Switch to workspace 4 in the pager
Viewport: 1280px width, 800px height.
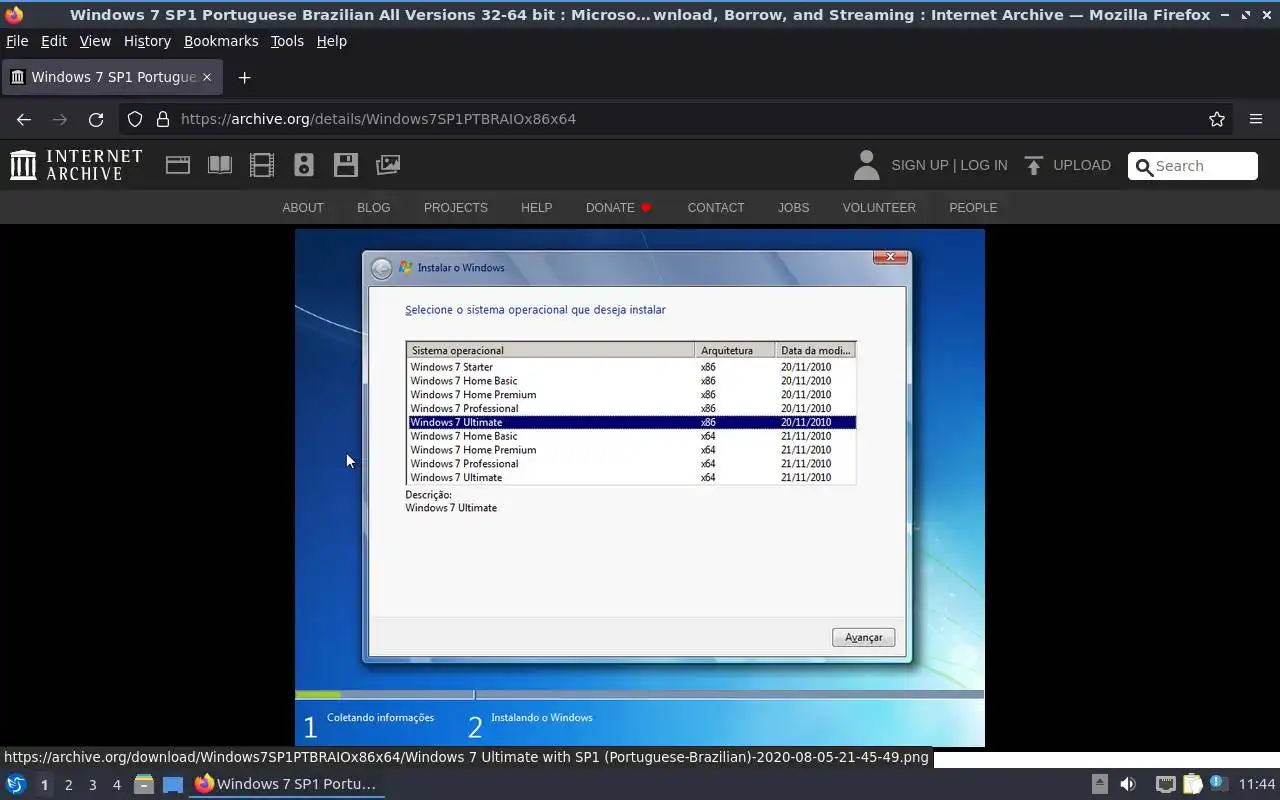[116, 785]
